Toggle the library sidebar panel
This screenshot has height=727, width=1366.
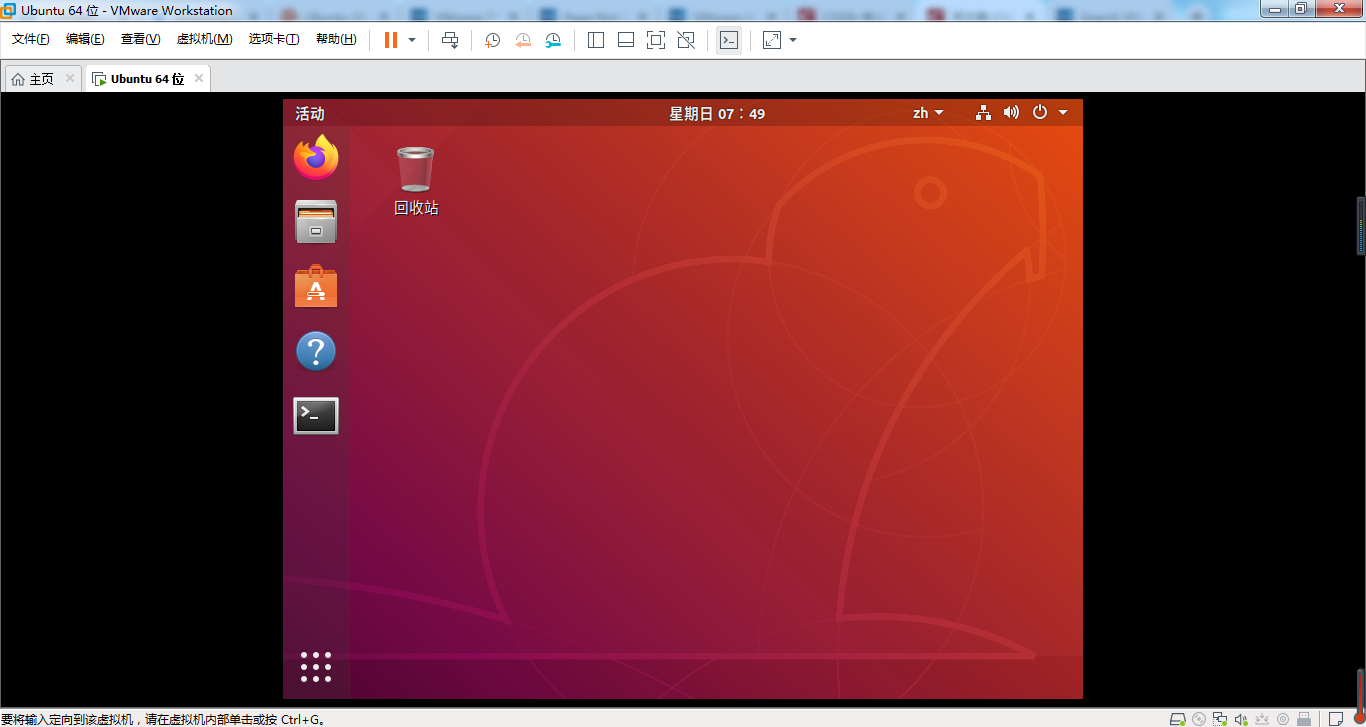596,40
